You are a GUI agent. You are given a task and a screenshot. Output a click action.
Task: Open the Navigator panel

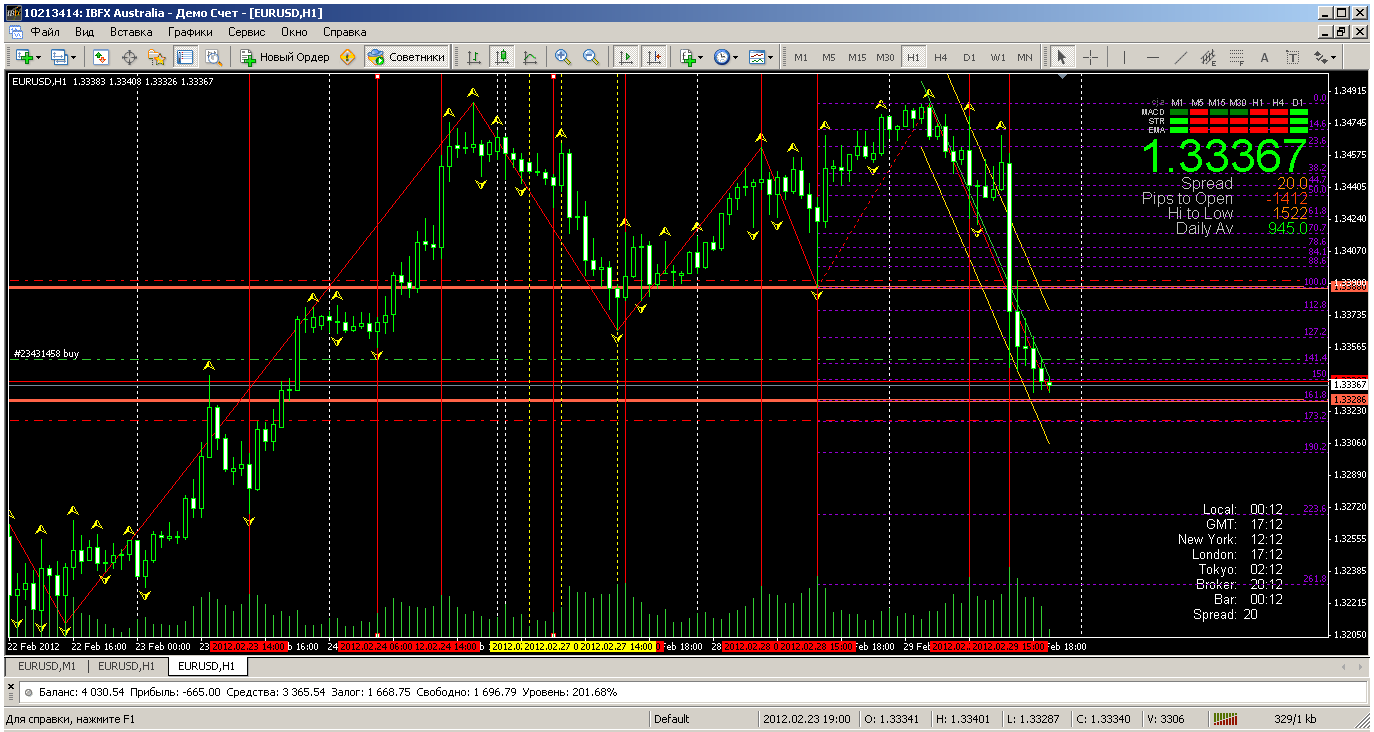pyautogui.click(x=157, y=57)
